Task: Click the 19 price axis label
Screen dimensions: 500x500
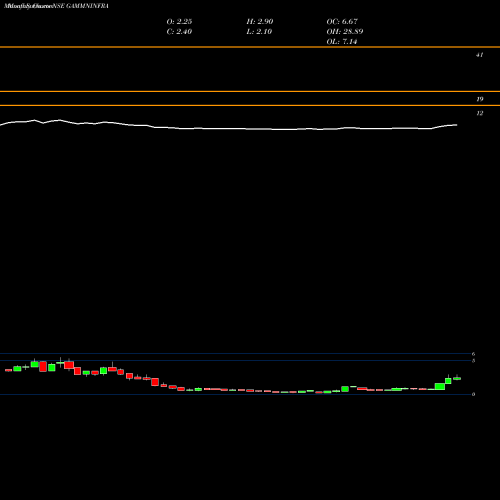Action: pos(479,99)
